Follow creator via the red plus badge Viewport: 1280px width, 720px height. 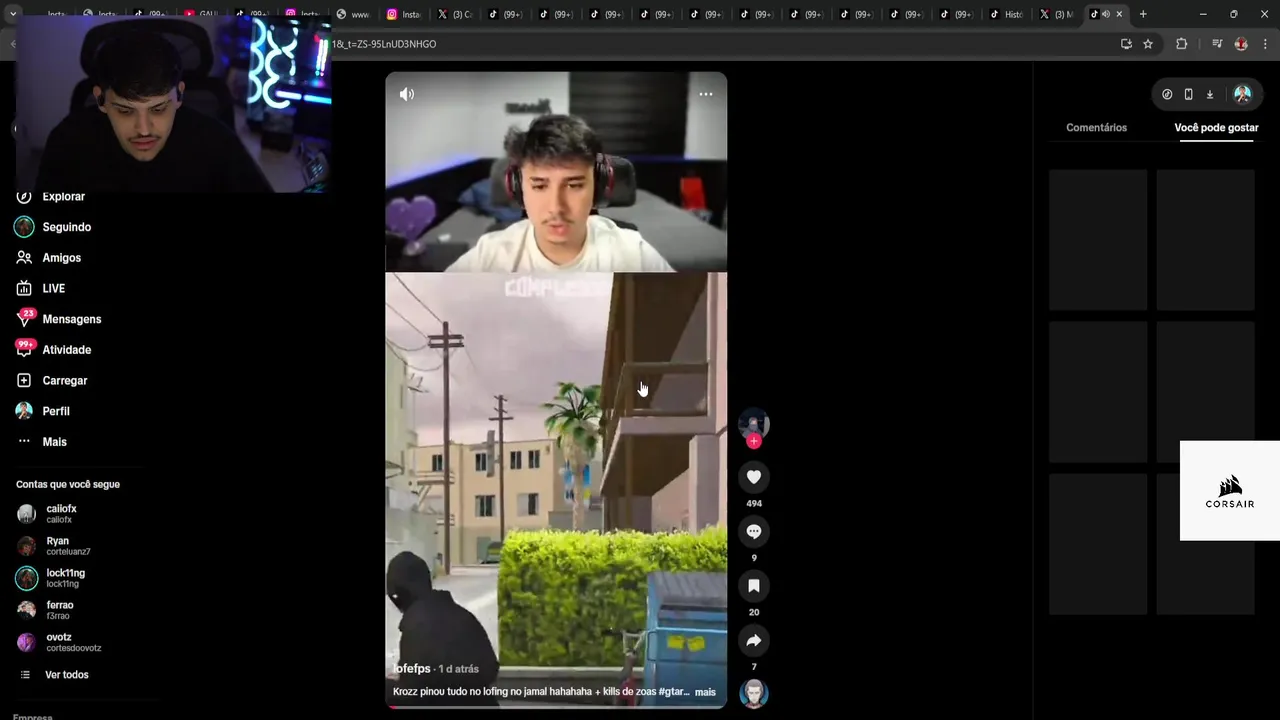(x=754, y=441)
